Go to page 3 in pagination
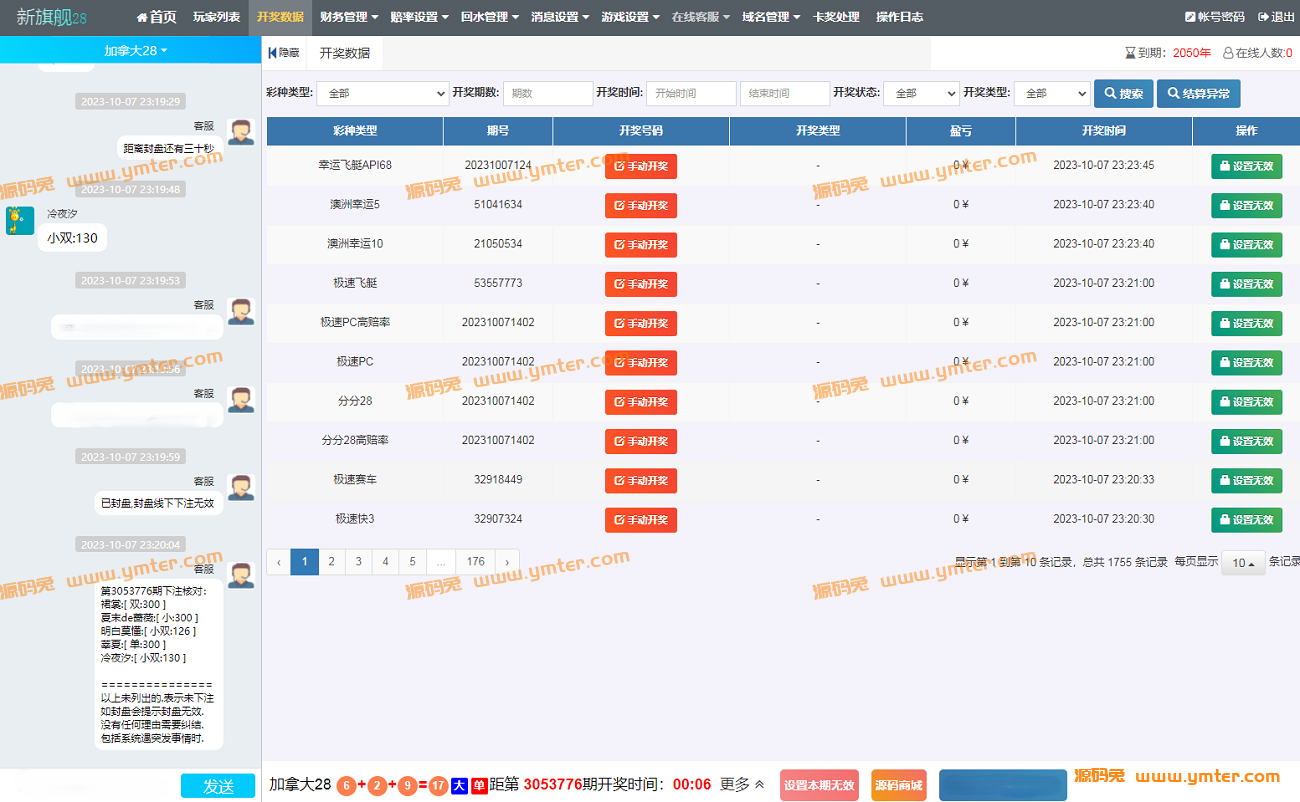Viewport: 1300px width, 802px height. pyautogui.click(x=358, y=562)
